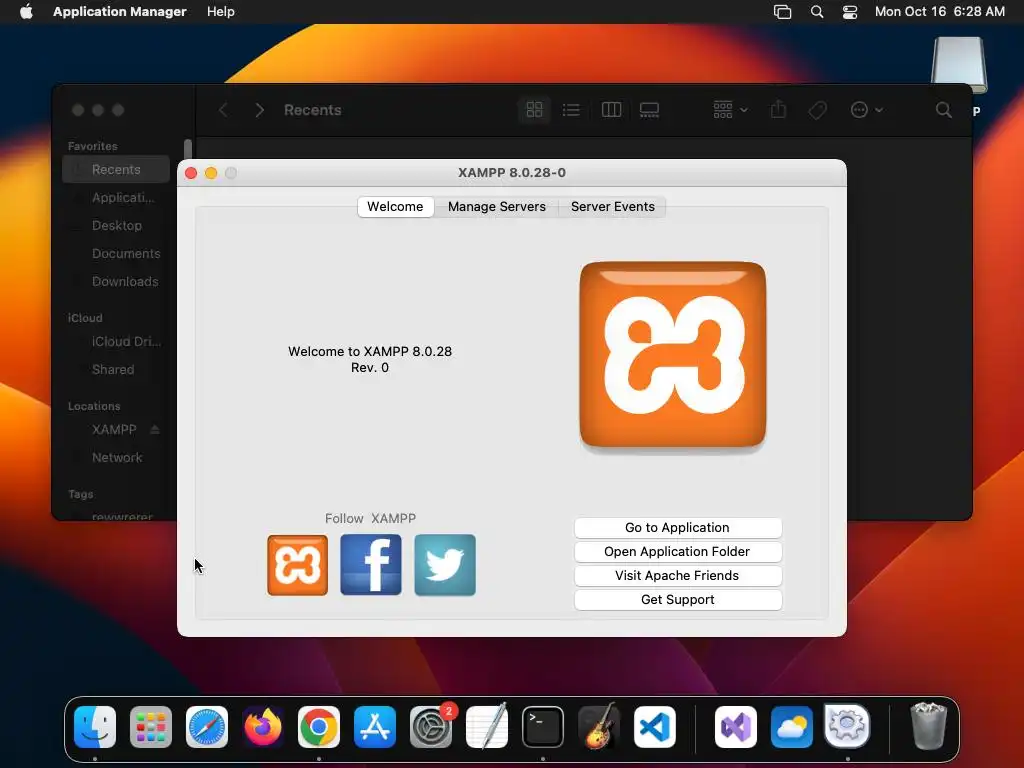Go forward in Finder window
1024x768 pixels.
pyautogui.click(x=259, y=110)
